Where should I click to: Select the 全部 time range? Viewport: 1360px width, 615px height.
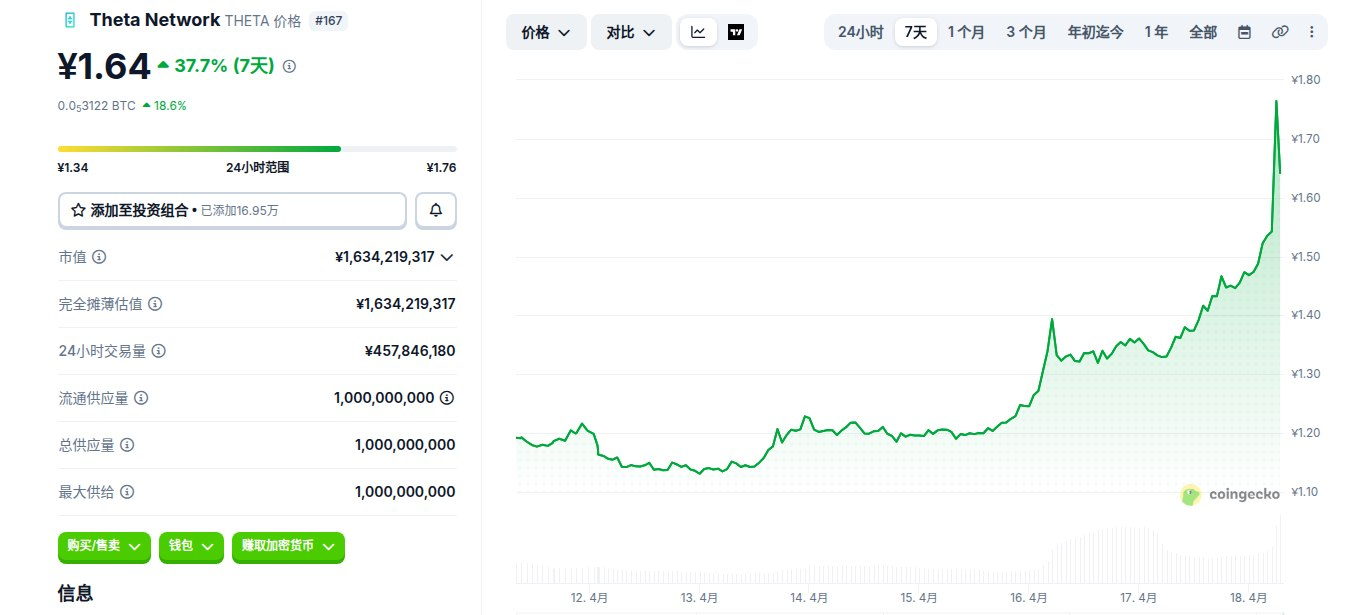pyautogui.click(x=1203, y=32)
